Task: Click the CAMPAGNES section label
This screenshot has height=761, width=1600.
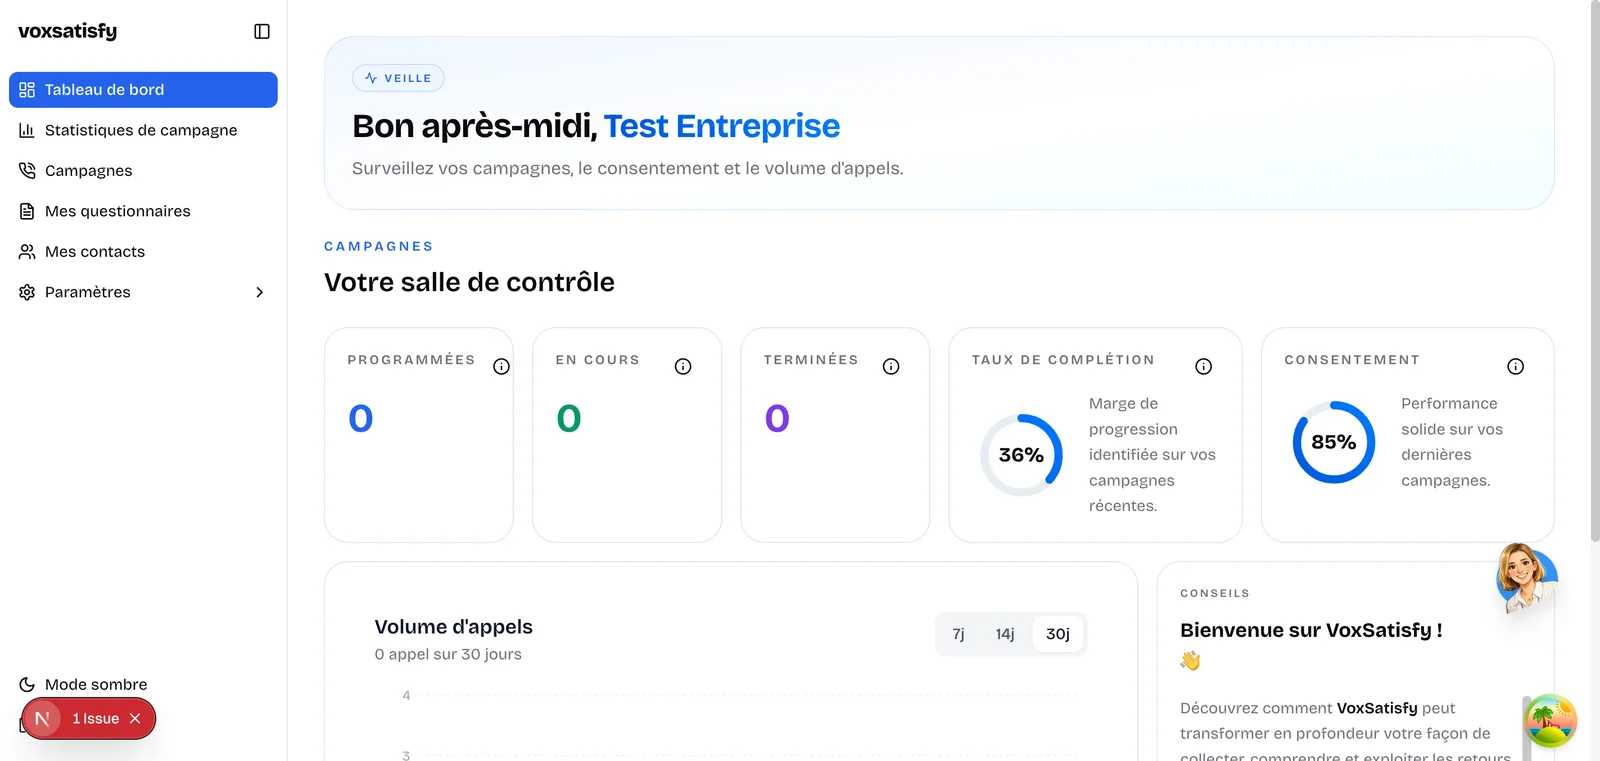Action: tap(379, 246)
